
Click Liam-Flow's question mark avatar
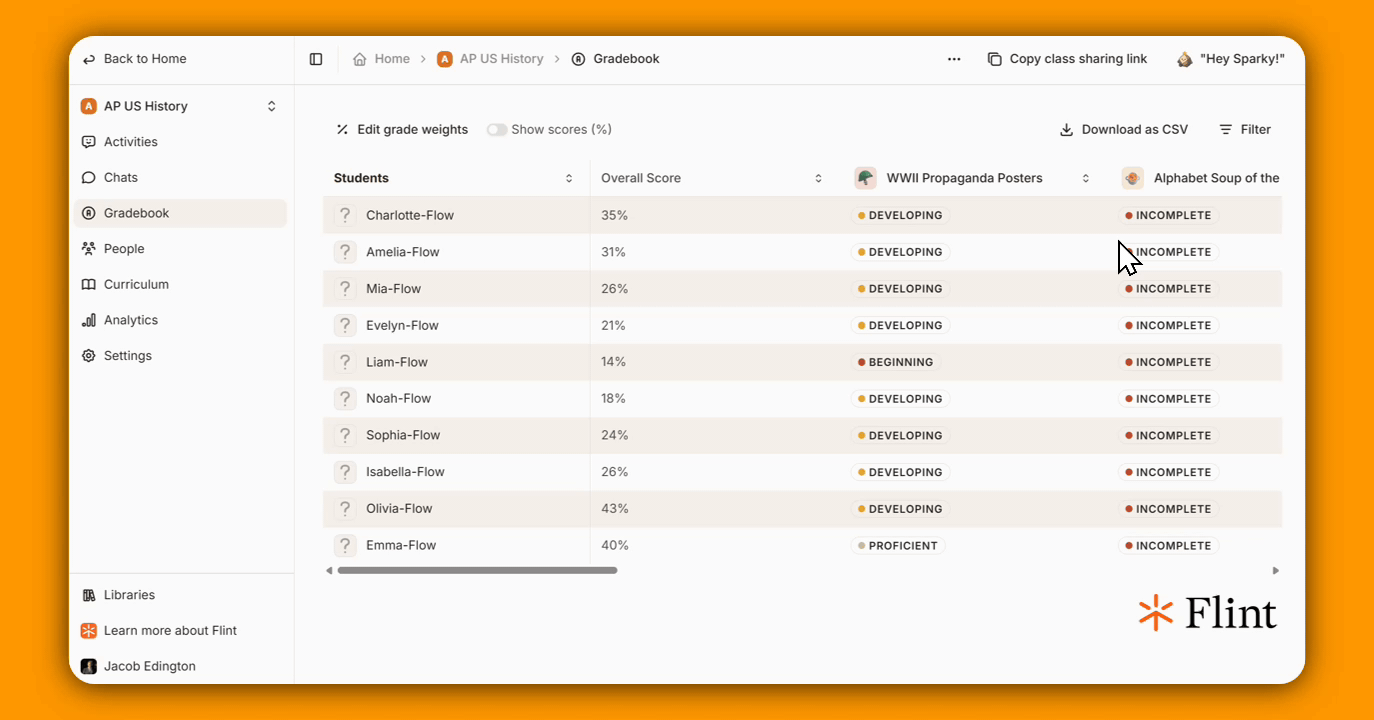point(345,362)
